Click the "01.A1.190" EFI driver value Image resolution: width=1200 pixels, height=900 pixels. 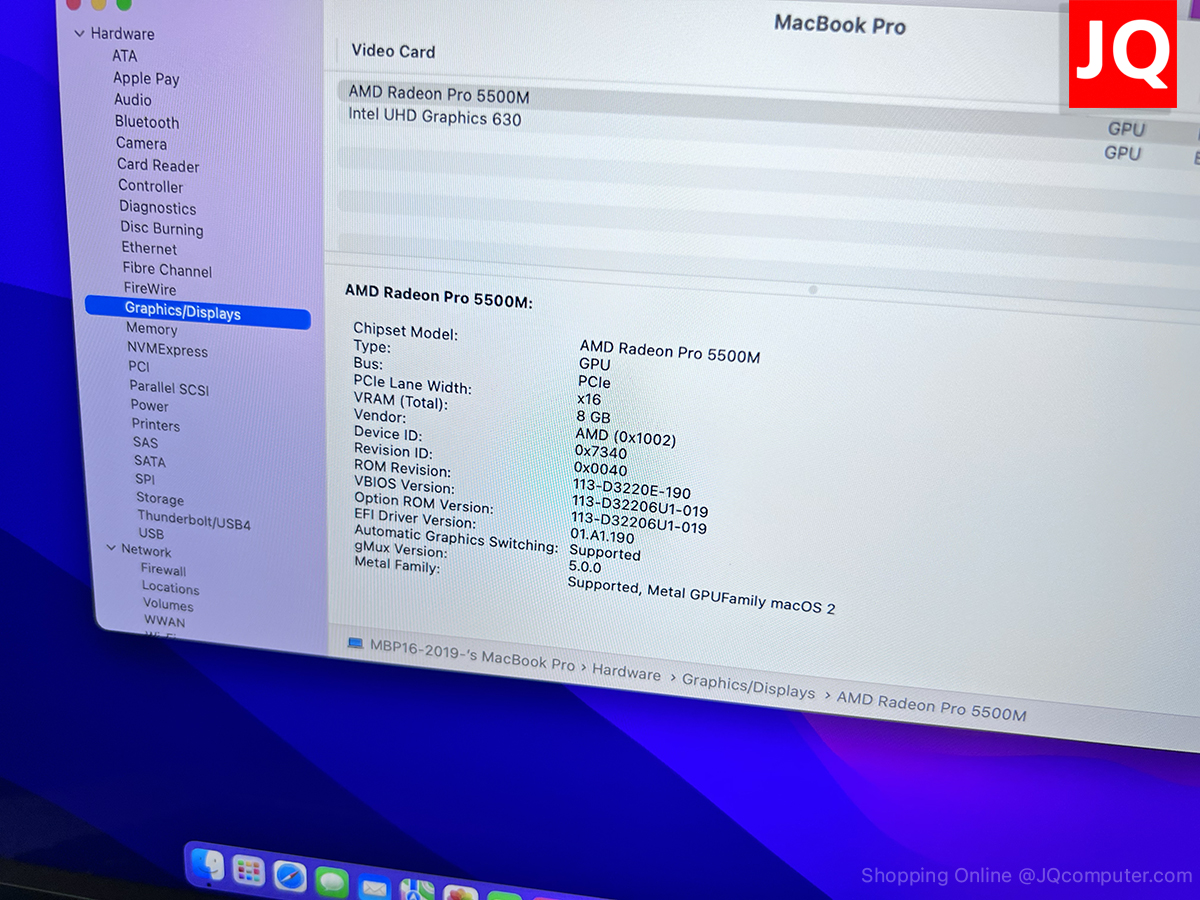(x=602, y=536)
